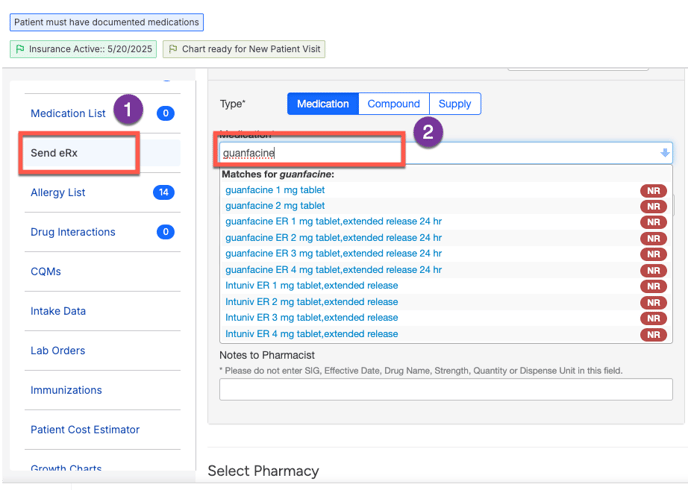This screenshot has width=688, height=490.
Task: Select the Medication type option
Action: click(323, 104)
